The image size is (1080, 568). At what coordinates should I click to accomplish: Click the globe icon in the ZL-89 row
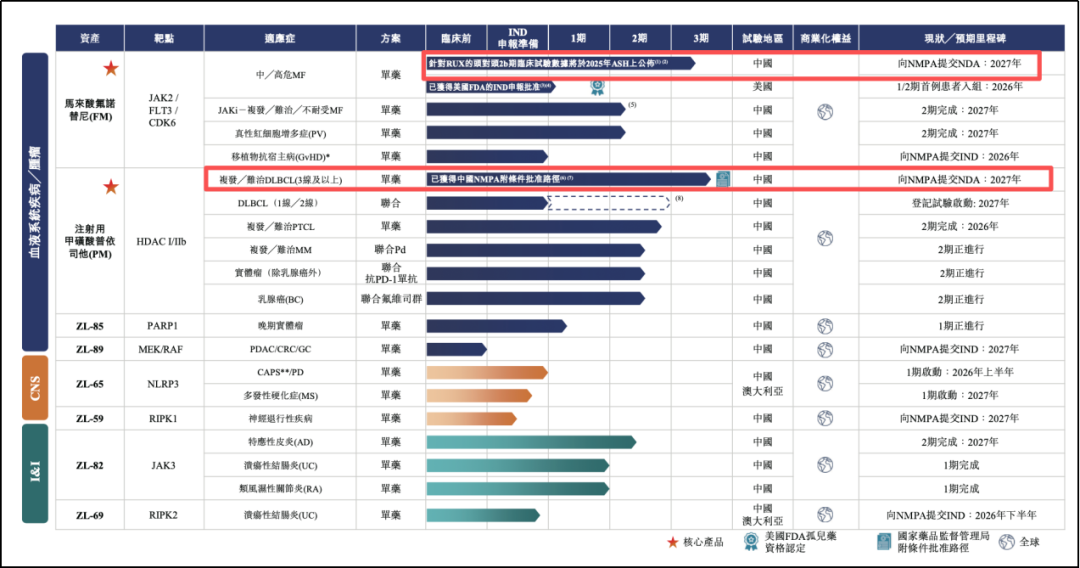tap(825, 349)
